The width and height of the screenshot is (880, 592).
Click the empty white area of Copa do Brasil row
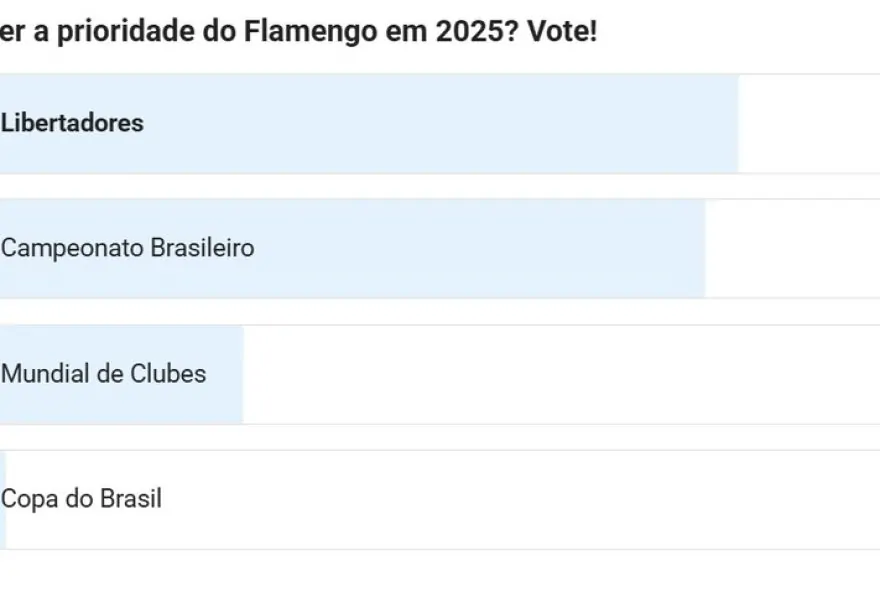click(520, 499)
